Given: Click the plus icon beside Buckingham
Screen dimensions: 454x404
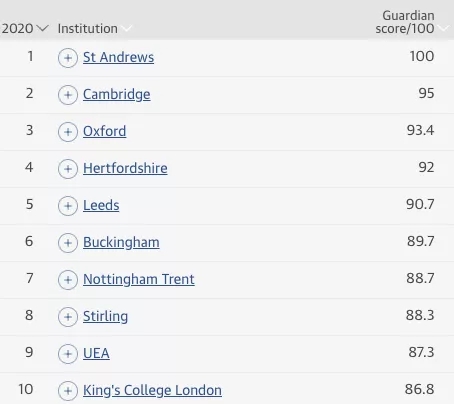Looking at the screenshot, I should [x=68, y=243].
